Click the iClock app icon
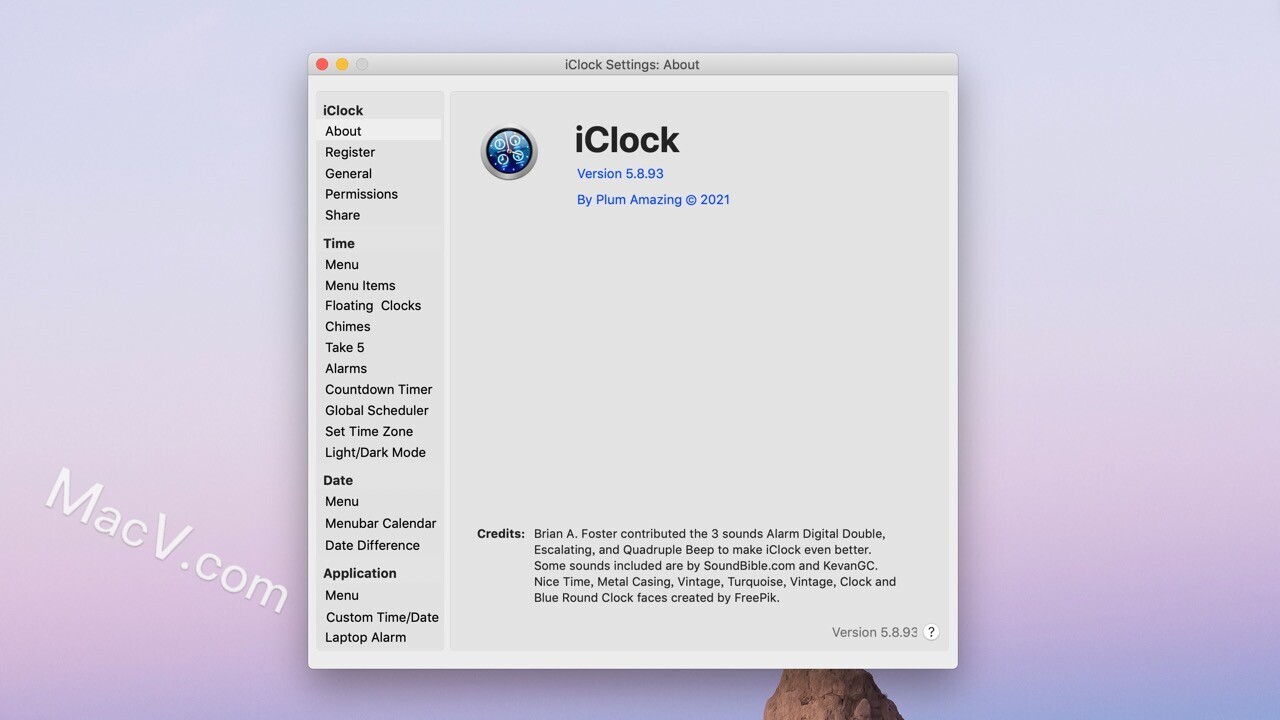1280x720 pixels. [x=509, y=152]
